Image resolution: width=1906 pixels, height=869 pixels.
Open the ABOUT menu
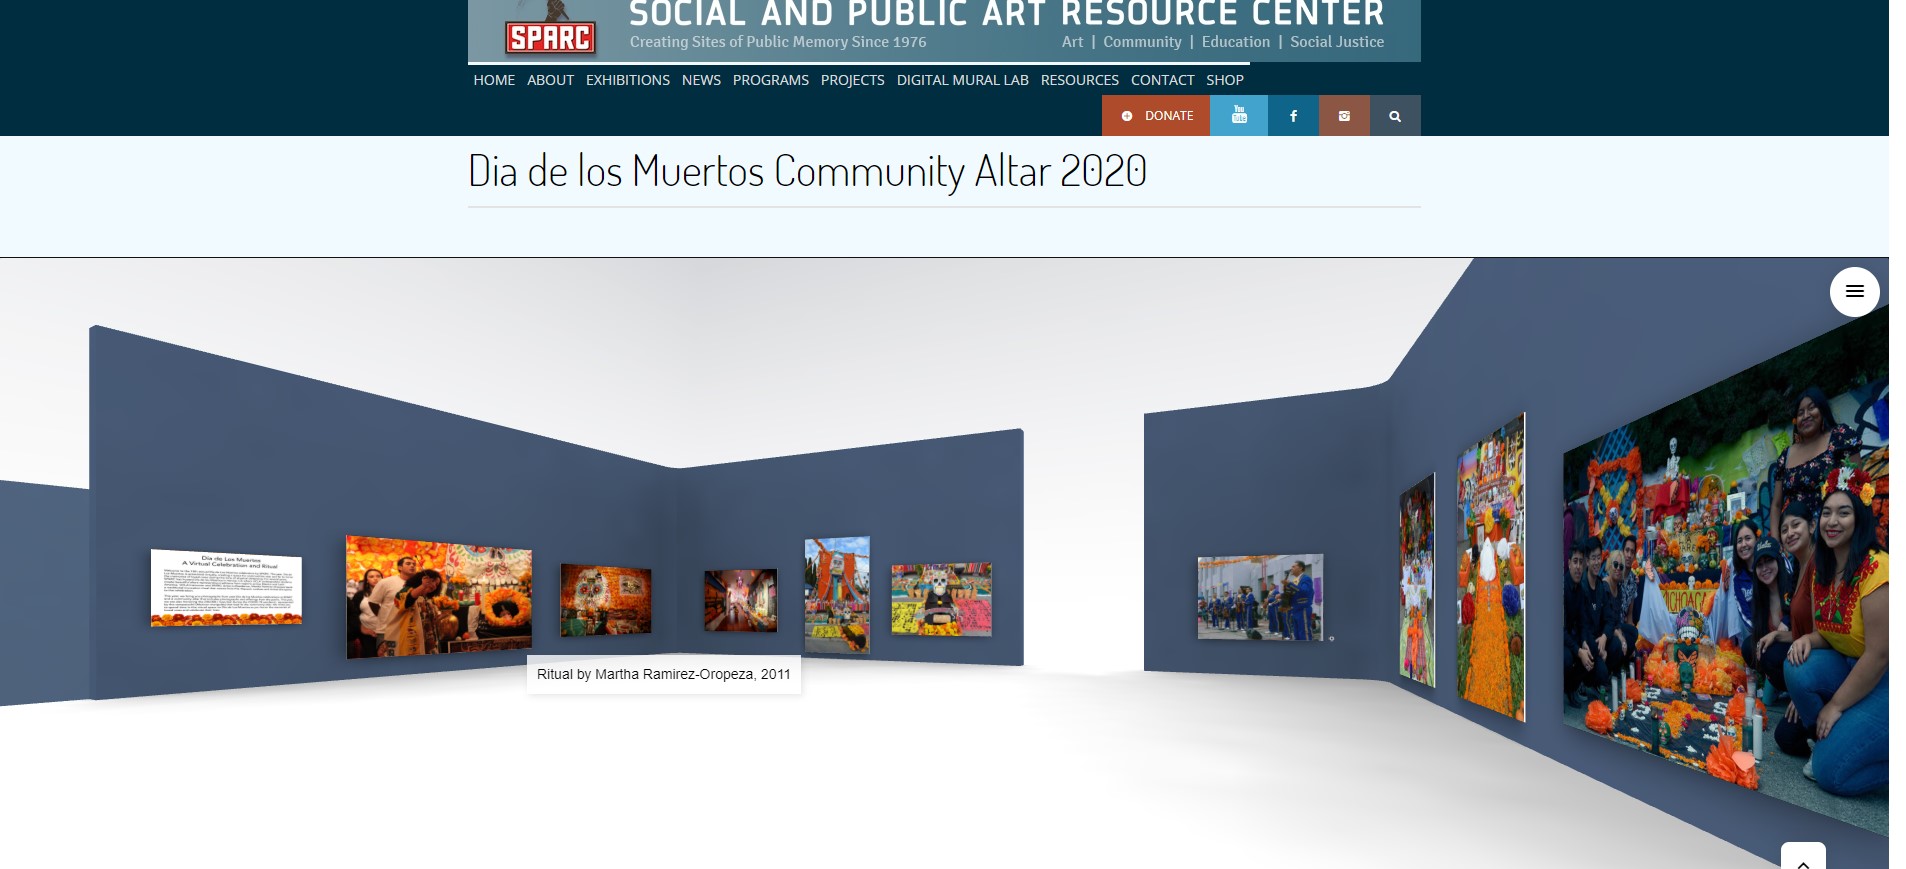pos(550,80)
